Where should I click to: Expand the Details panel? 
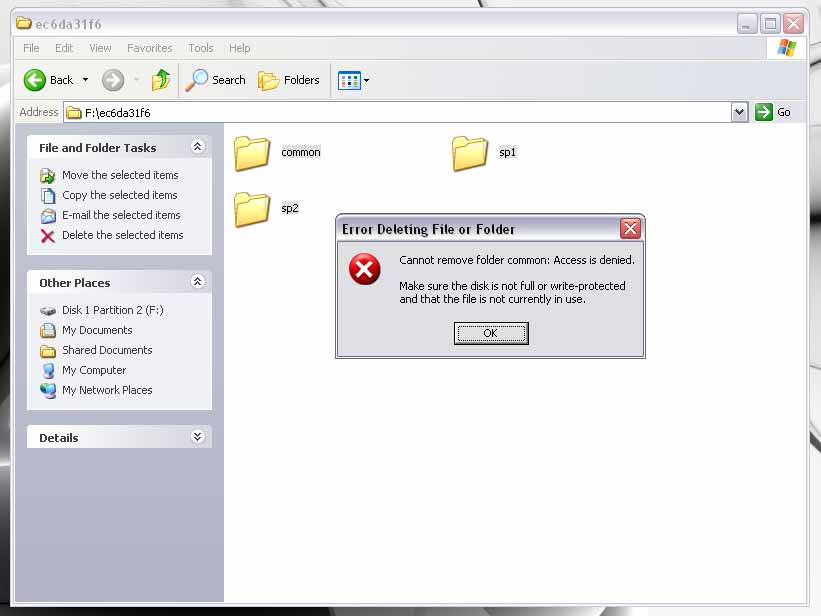(x=197, y=437)
